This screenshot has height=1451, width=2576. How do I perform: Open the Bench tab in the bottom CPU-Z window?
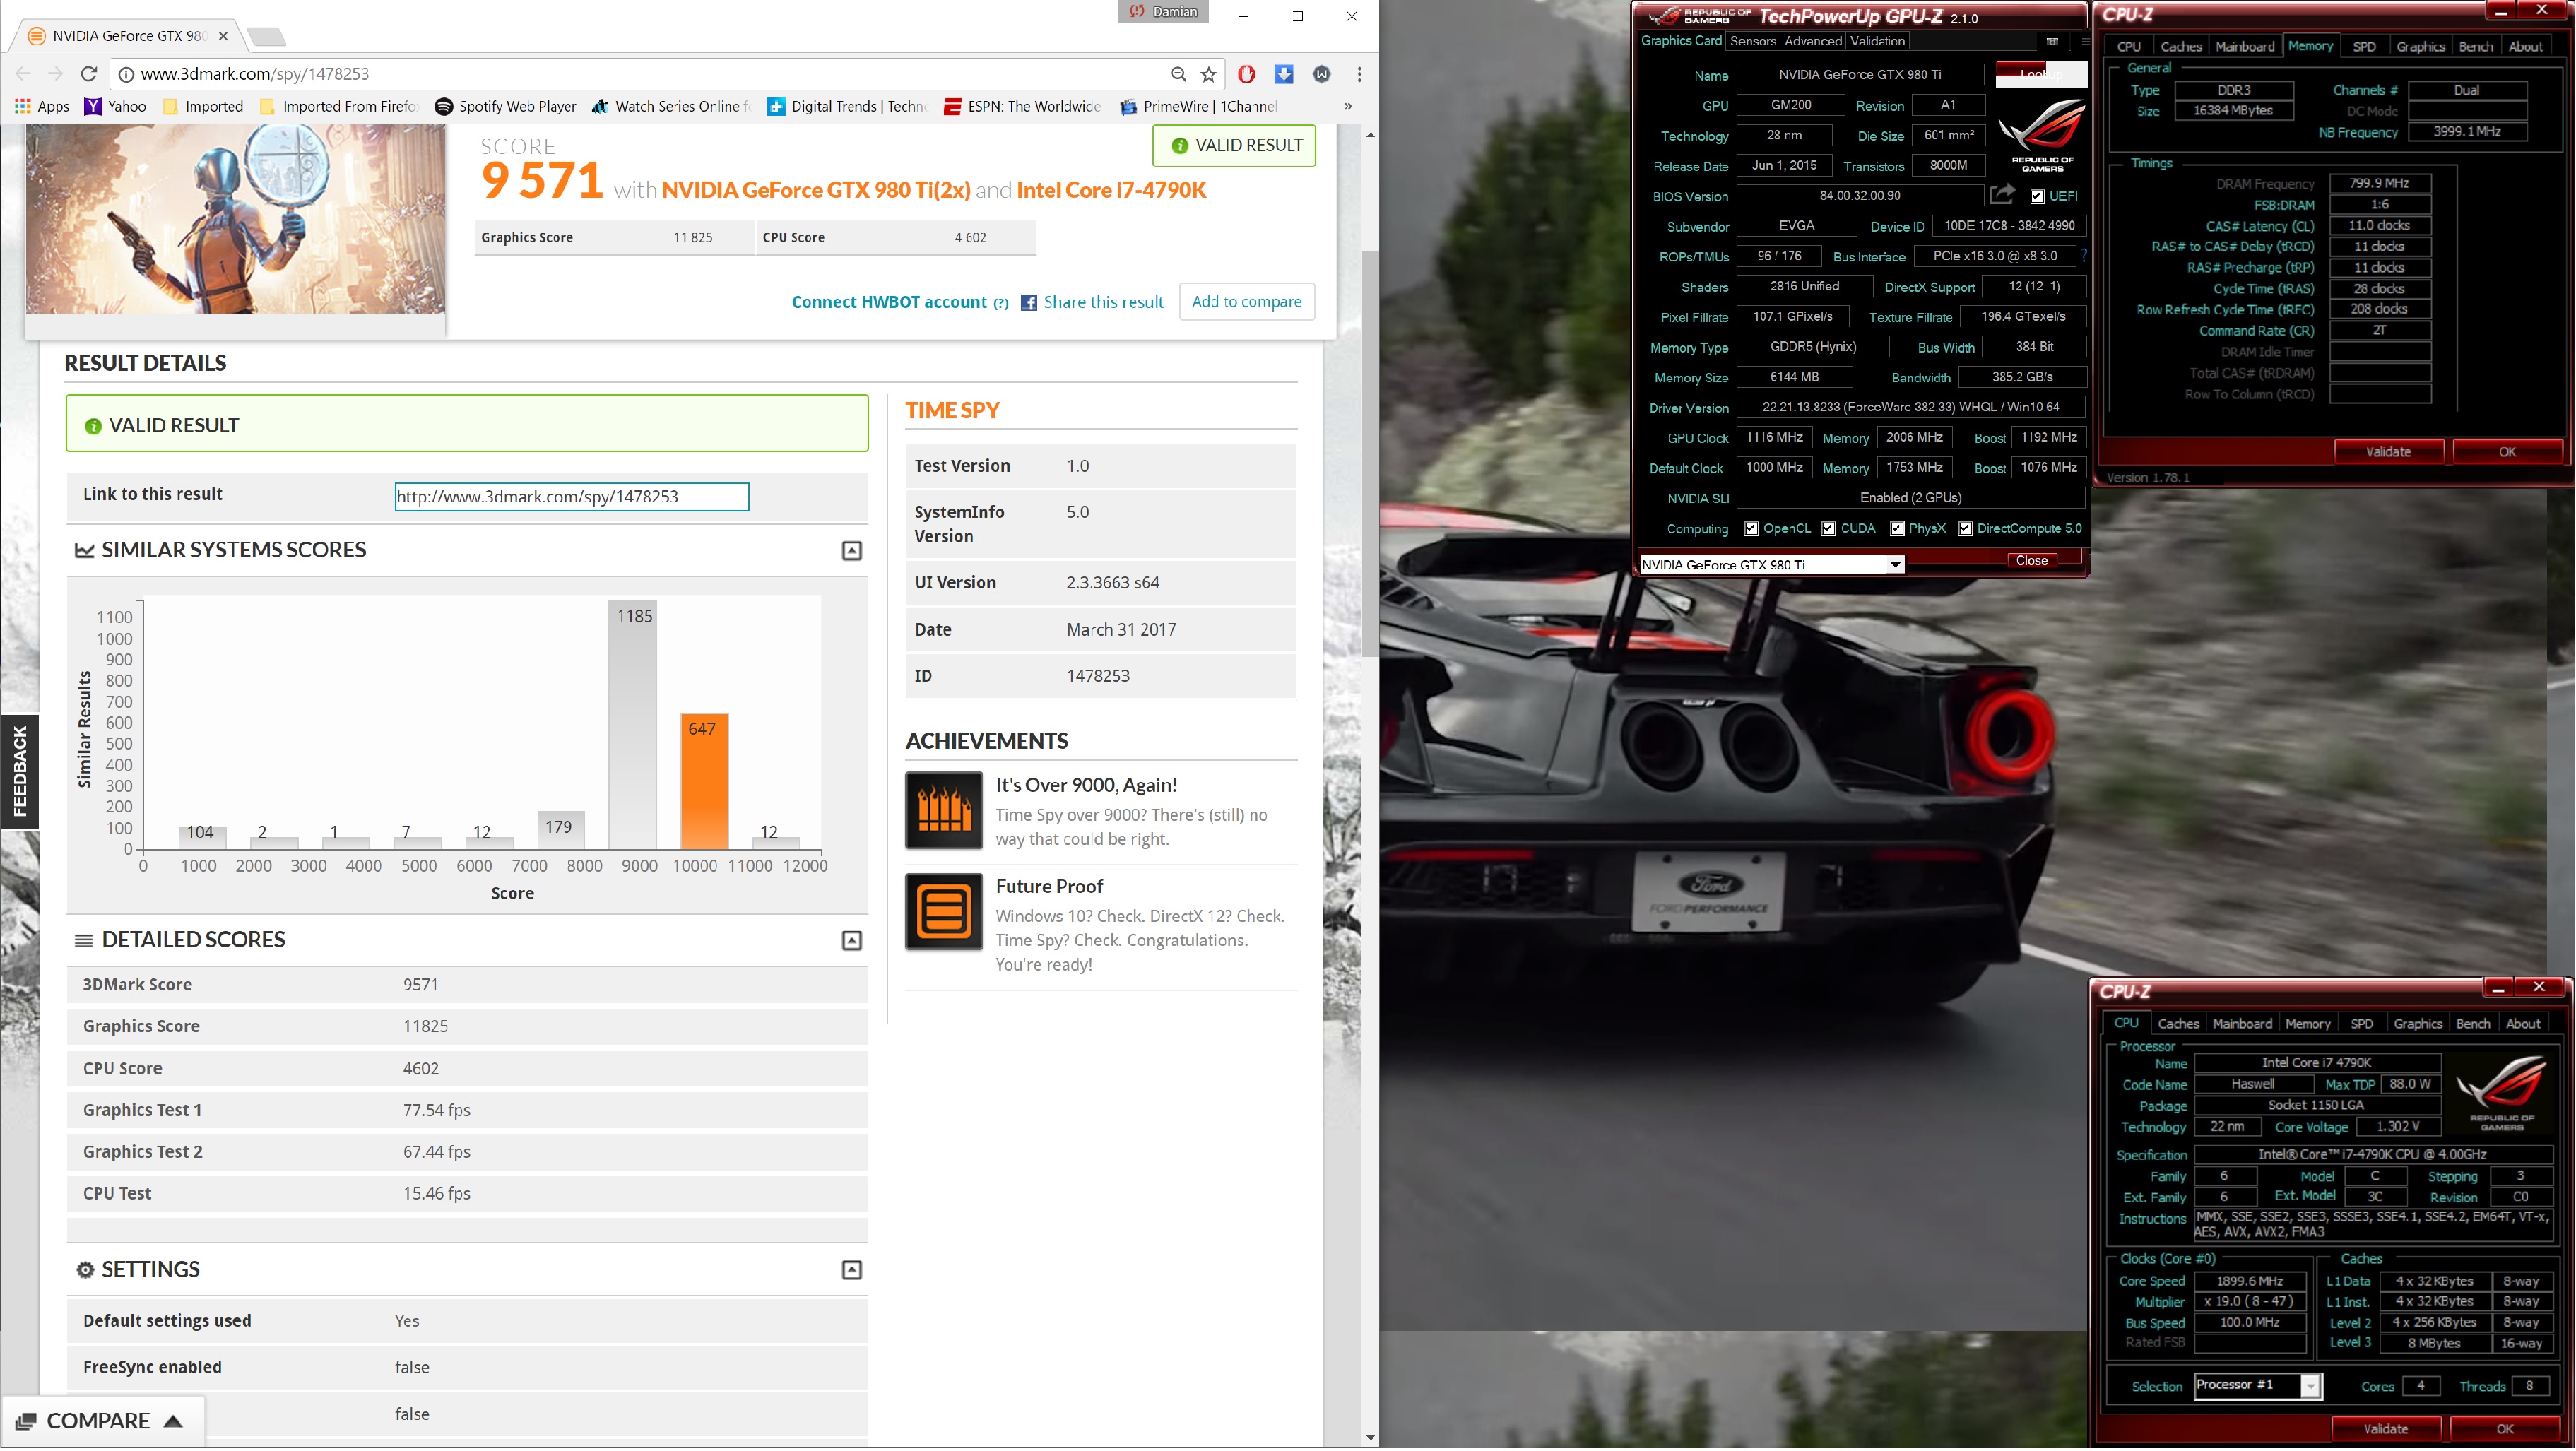pyautogui.click(x=2472, y=1023)
